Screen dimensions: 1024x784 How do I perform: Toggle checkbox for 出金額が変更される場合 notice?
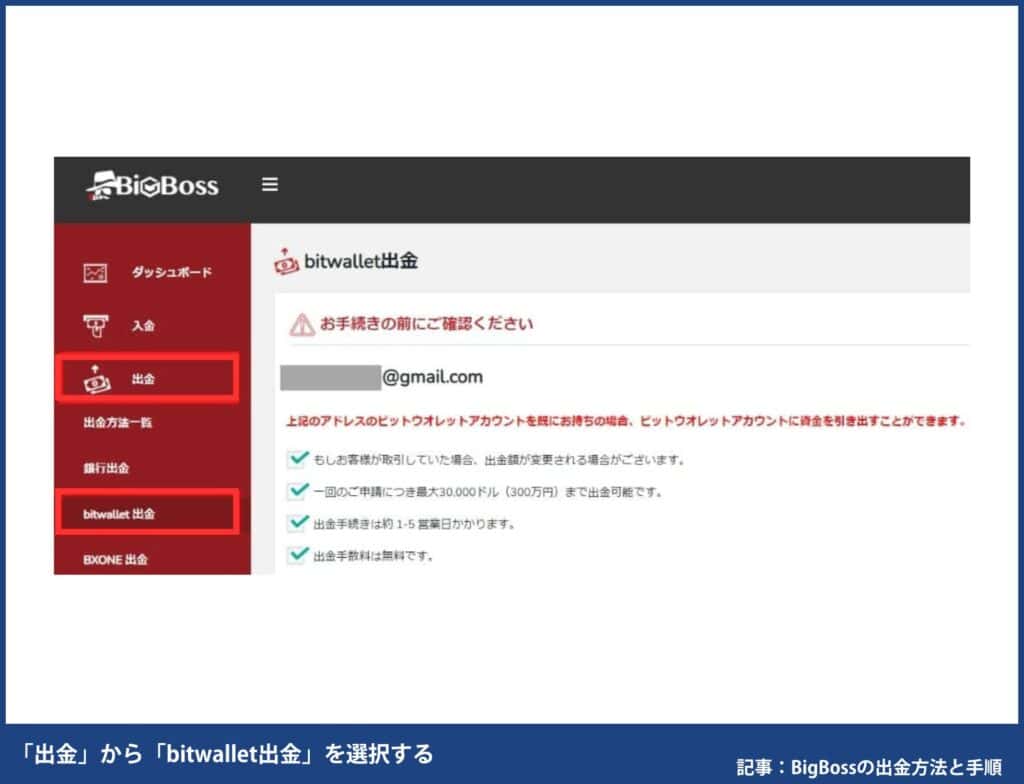[298, 459]
